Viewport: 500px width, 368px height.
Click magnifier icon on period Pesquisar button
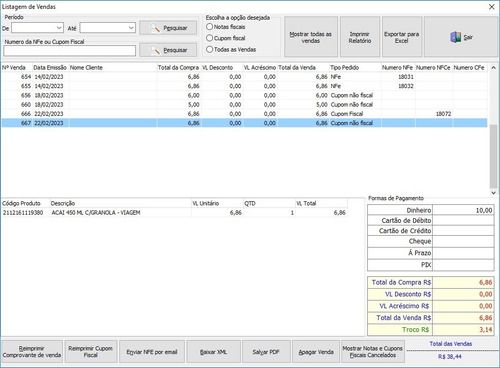point(155,28)
